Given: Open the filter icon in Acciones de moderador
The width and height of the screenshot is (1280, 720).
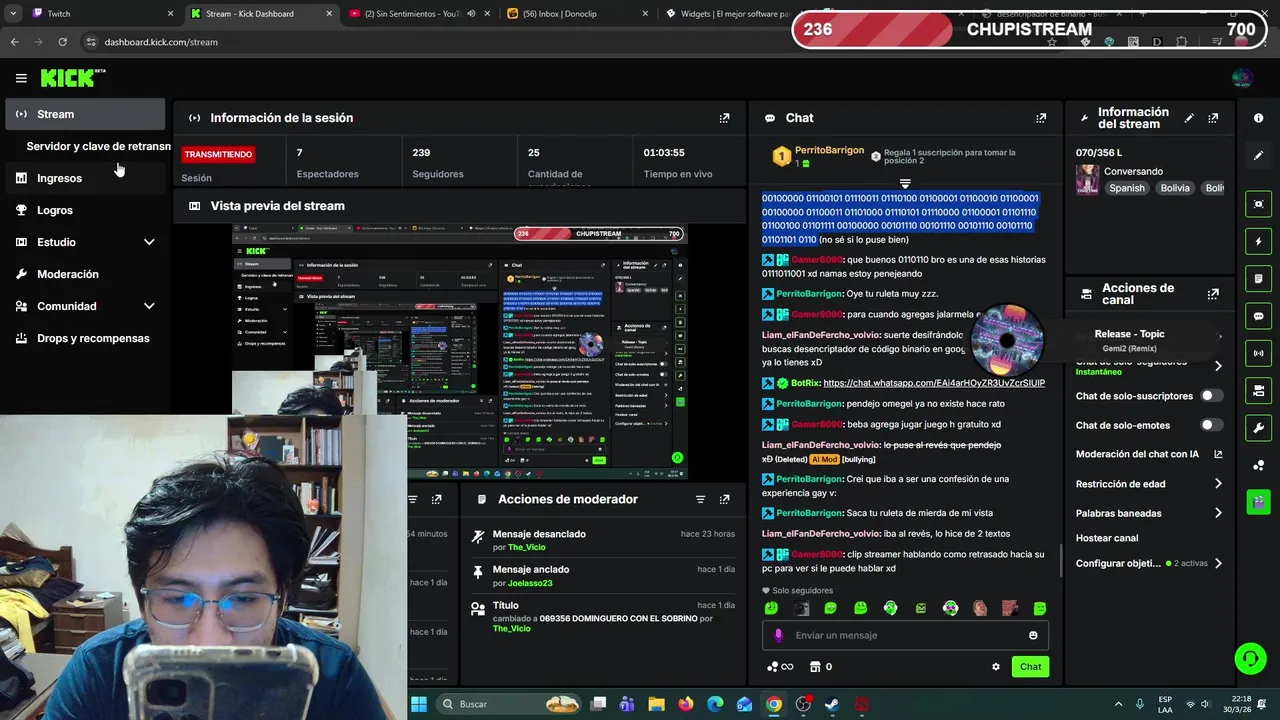Looking at the screenshot, I should click(700, 499).
